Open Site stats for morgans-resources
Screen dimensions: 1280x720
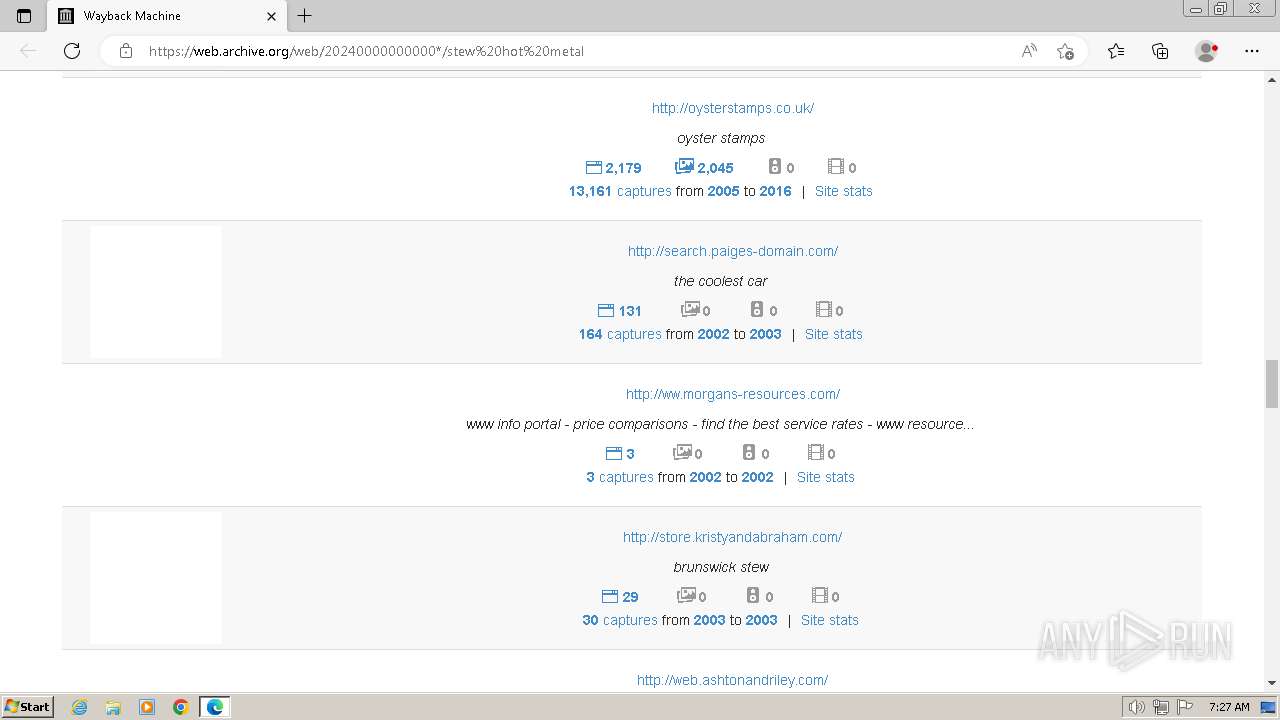point(825,477)
